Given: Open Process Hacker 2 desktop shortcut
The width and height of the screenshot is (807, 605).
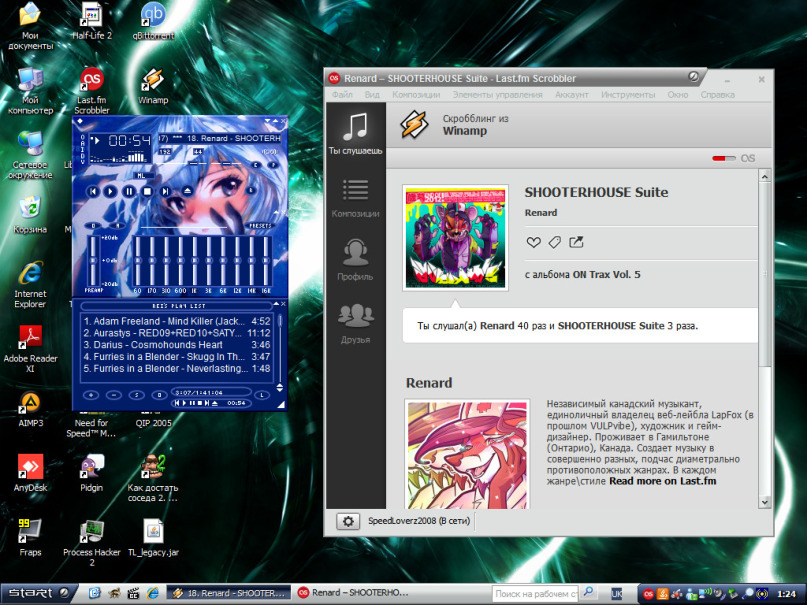Looking at the screenshot, I should pos(92,542).
